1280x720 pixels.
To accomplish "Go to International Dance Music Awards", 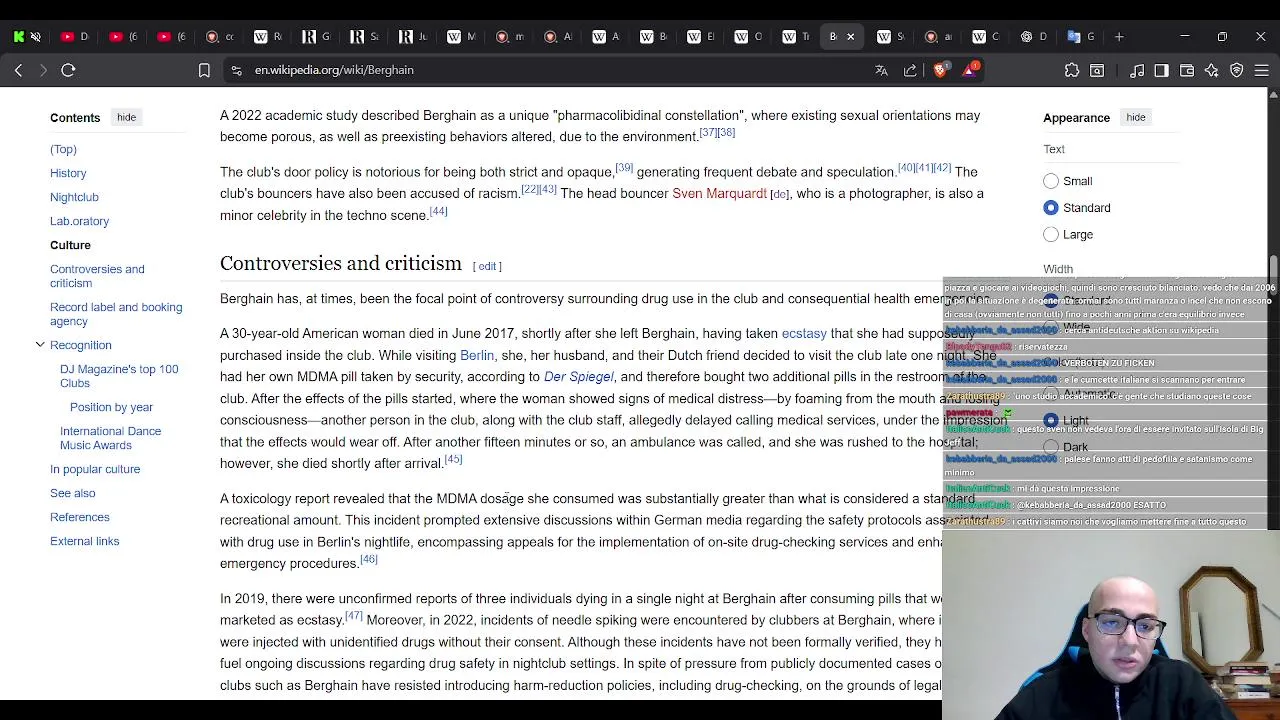I will tap(110, 438).
